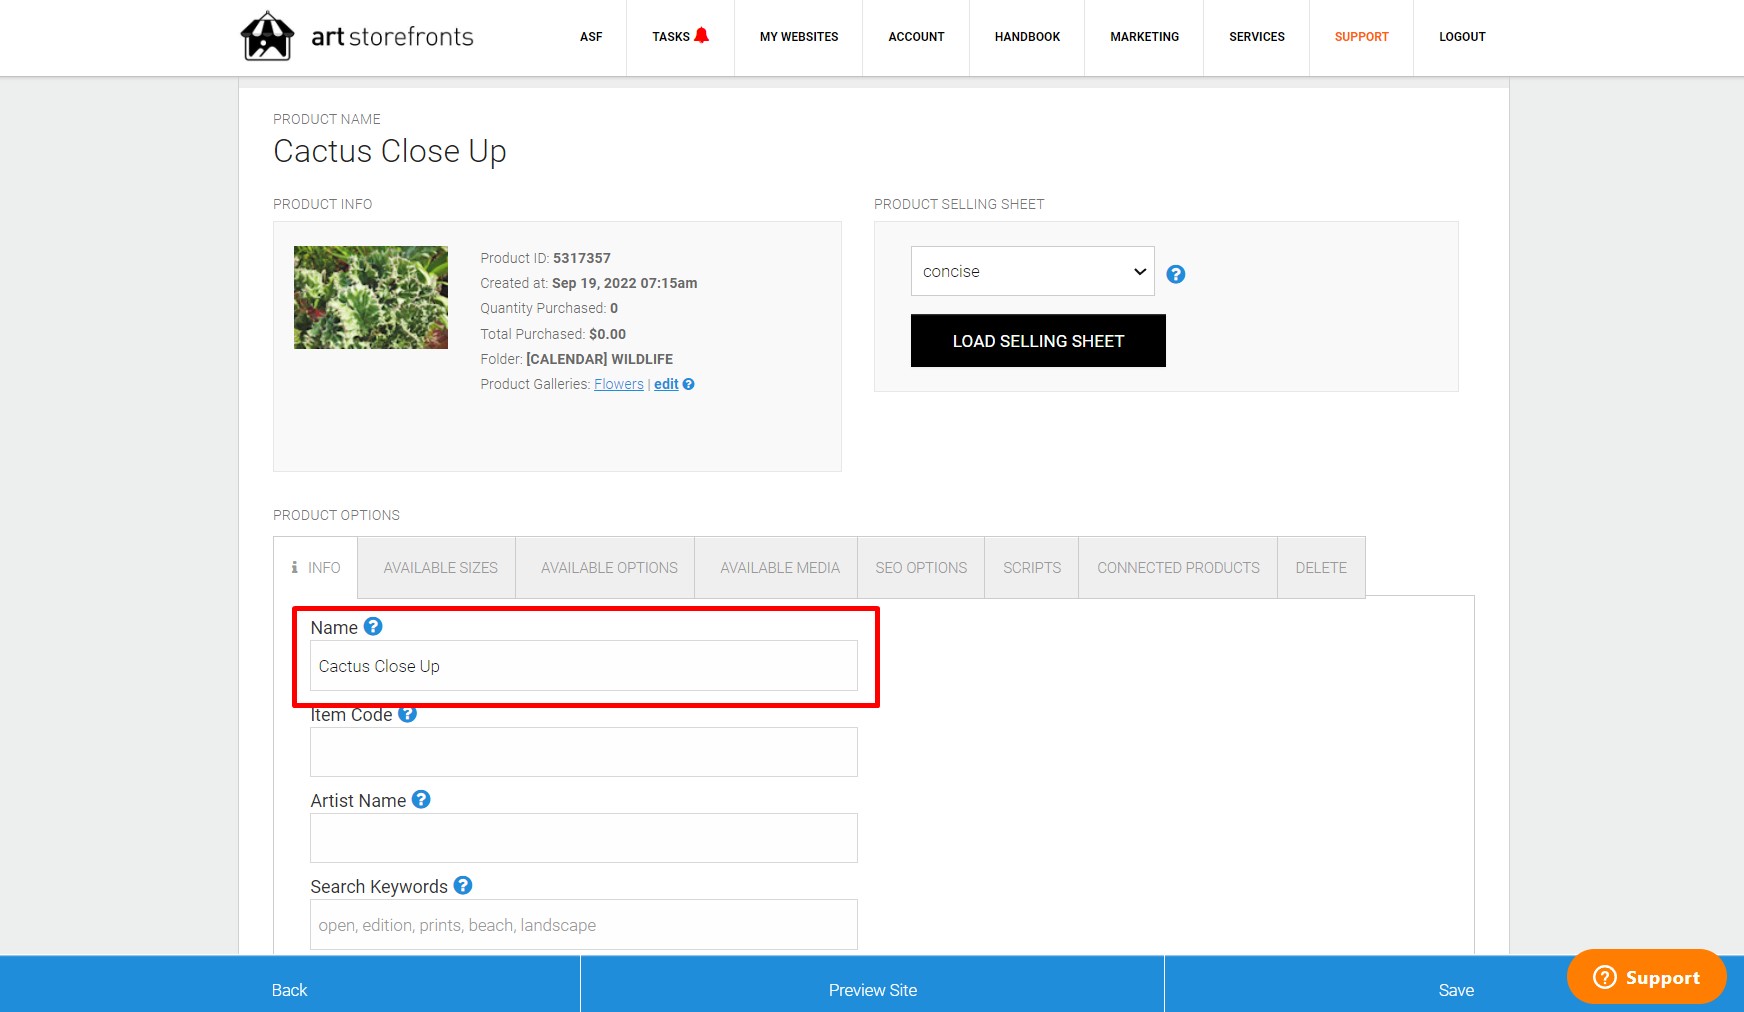Click the cactus product thumbnail image

(x=371, y=298)
